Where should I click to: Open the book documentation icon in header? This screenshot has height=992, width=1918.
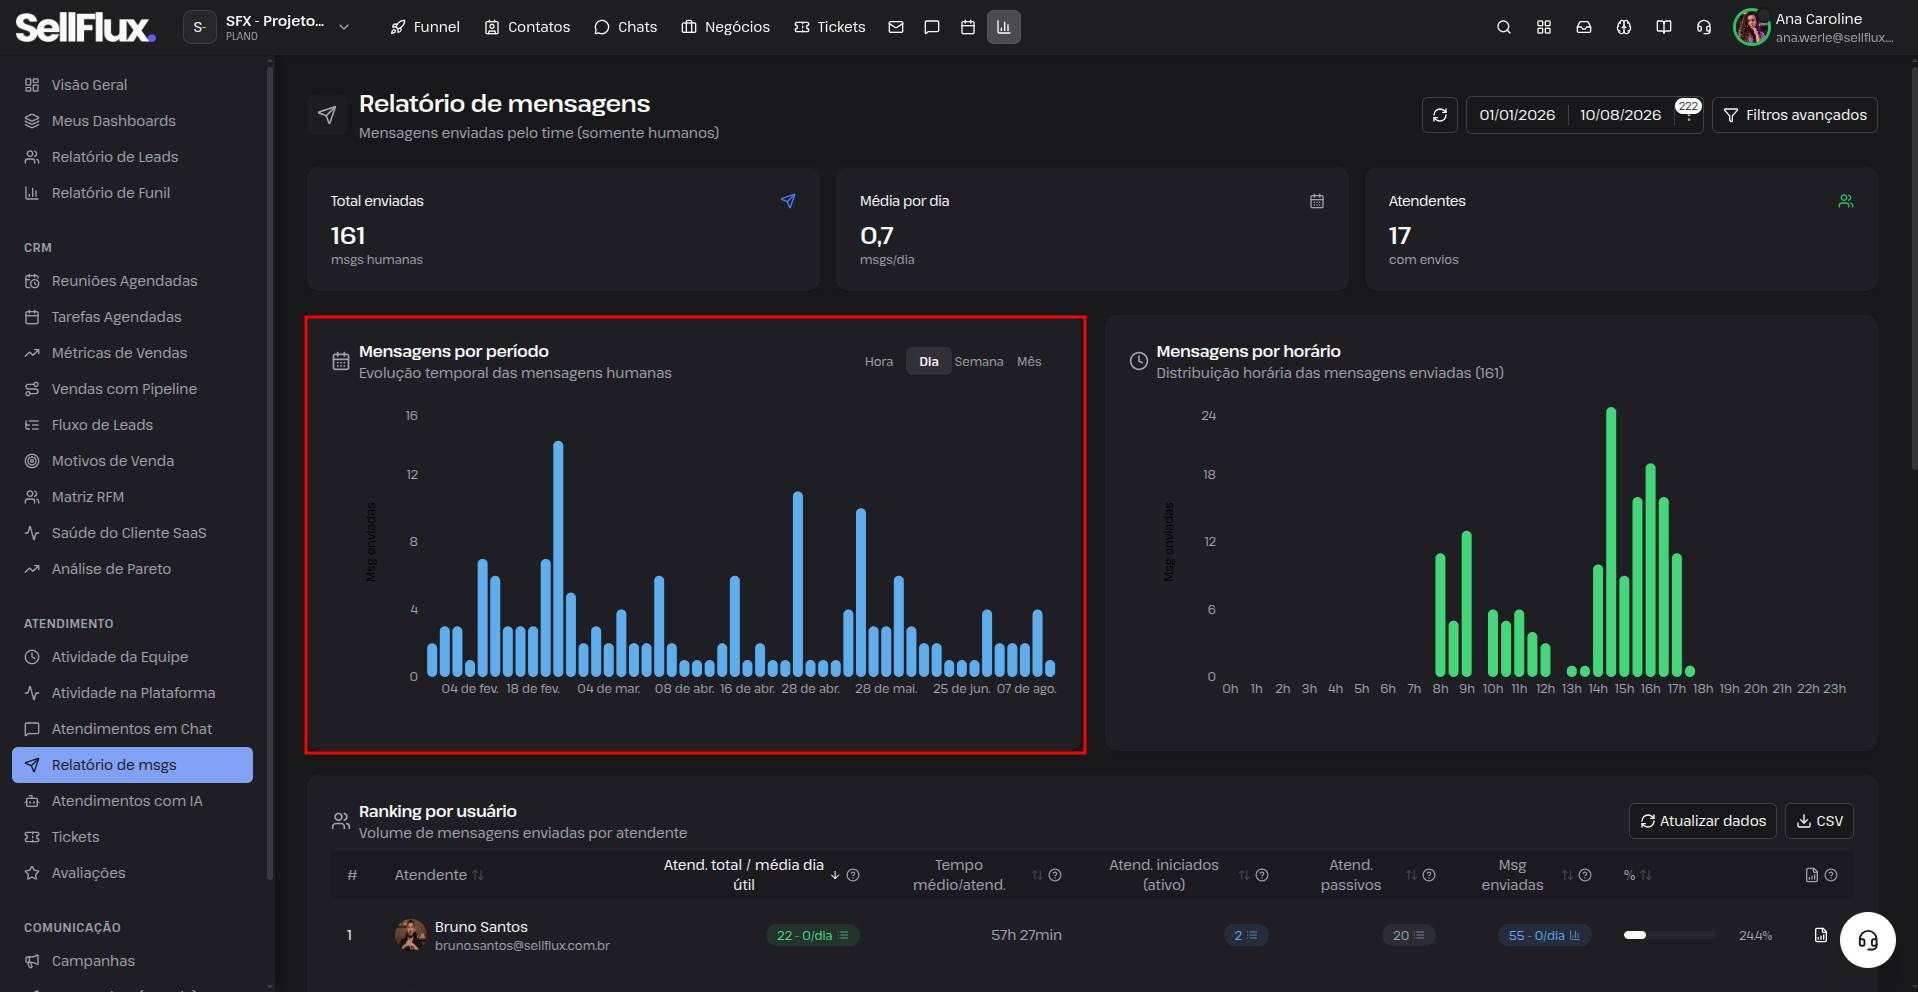click(1664, 27)
